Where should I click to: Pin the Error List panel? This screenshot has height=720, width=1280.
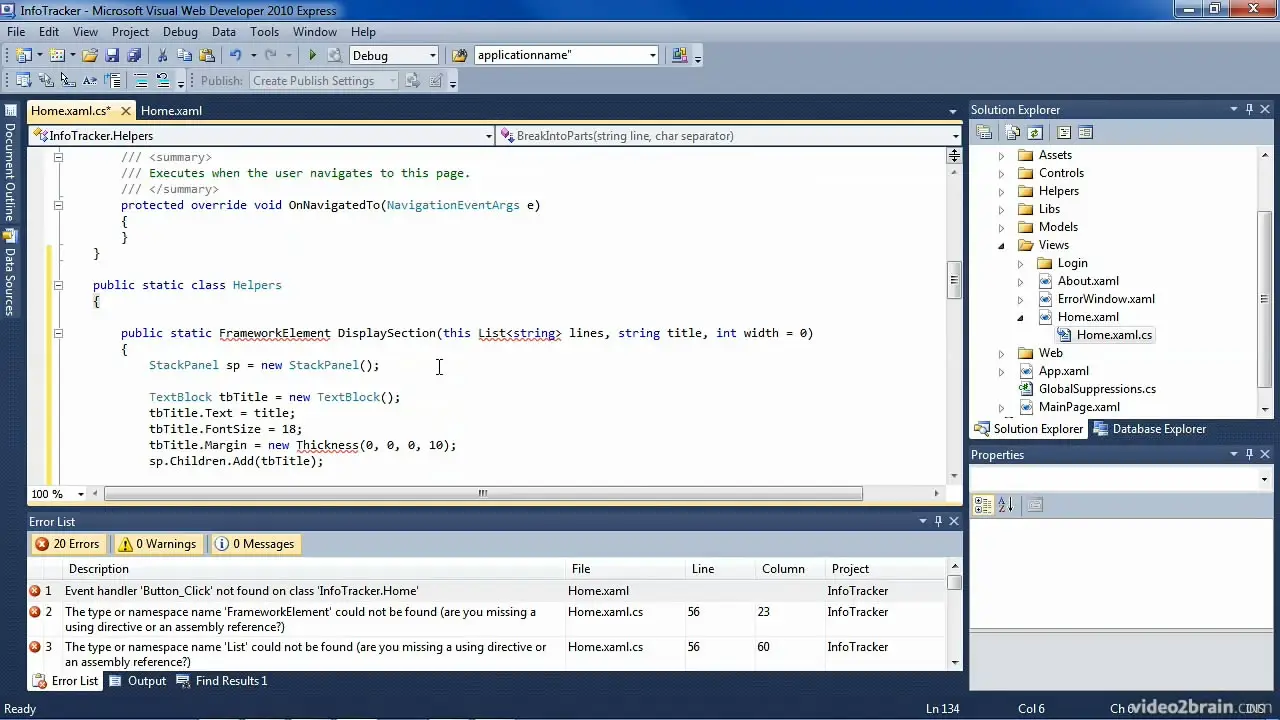coord(938,521)
